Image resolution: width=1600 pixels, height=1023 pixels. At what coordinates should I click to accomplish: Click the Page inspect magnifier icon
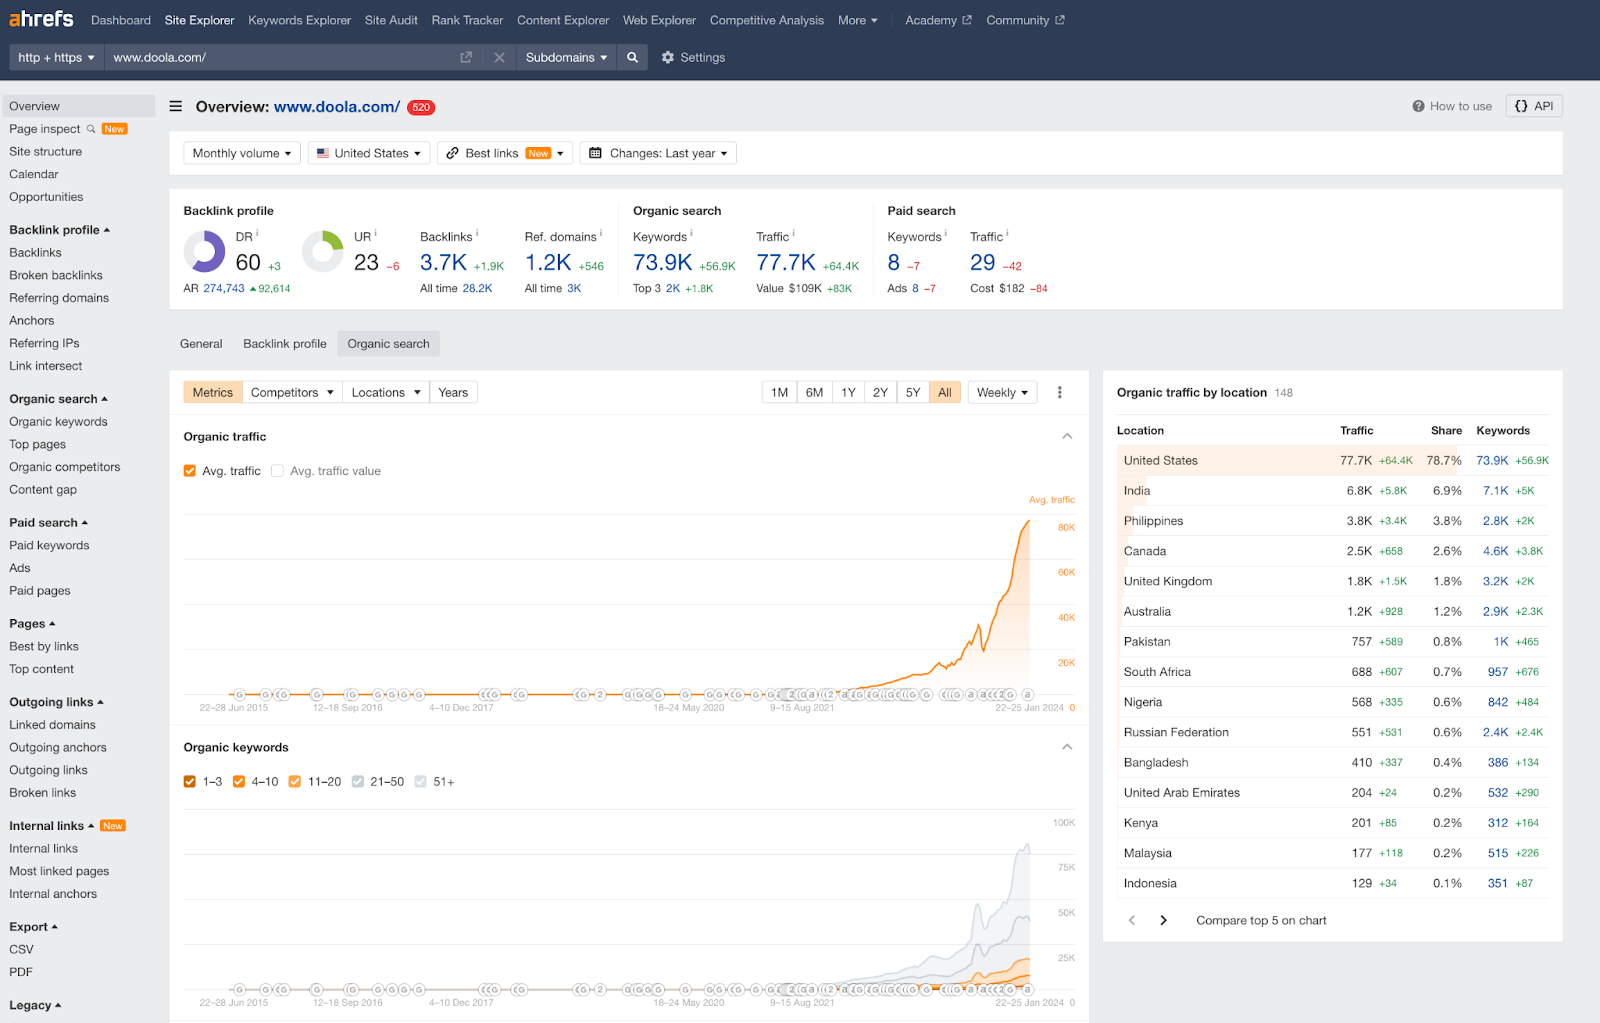click(x=91, y=129)
